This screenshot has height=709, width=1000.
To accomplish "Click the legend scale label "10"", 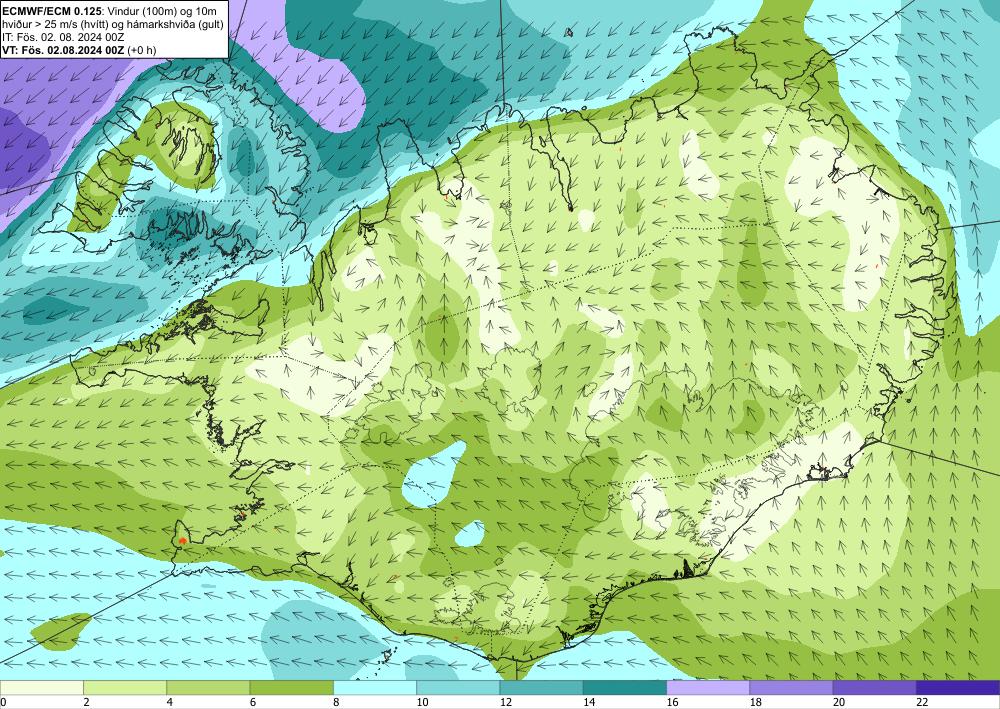I will [x=422, y=703].
